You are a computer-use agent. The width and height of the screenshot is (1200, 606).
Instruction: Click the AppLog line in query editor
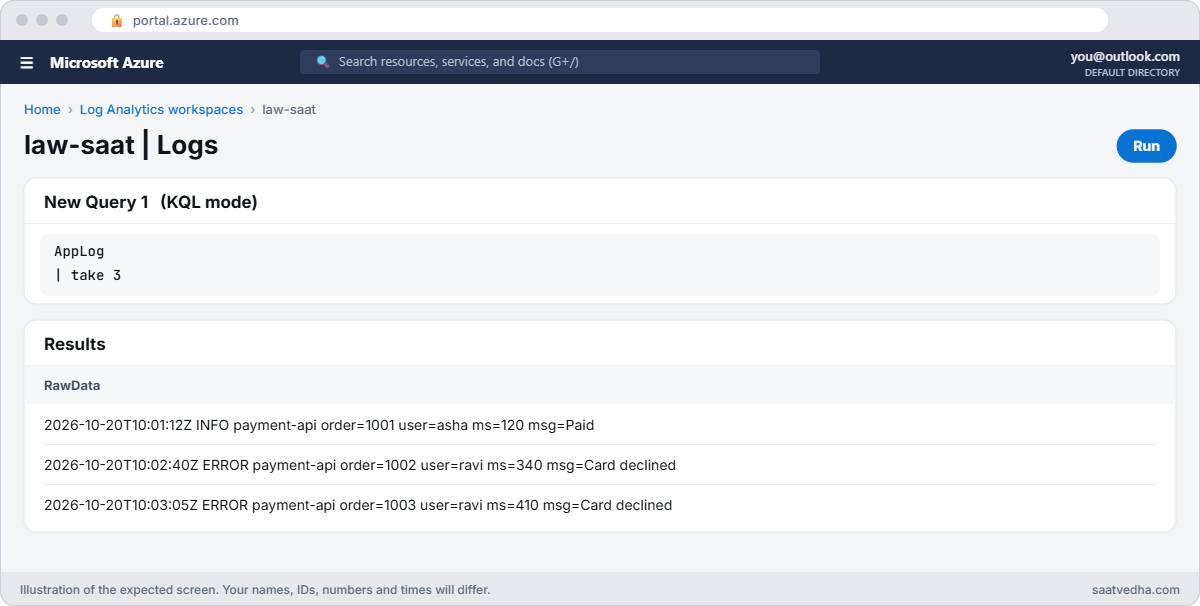[x=79, y=252]
